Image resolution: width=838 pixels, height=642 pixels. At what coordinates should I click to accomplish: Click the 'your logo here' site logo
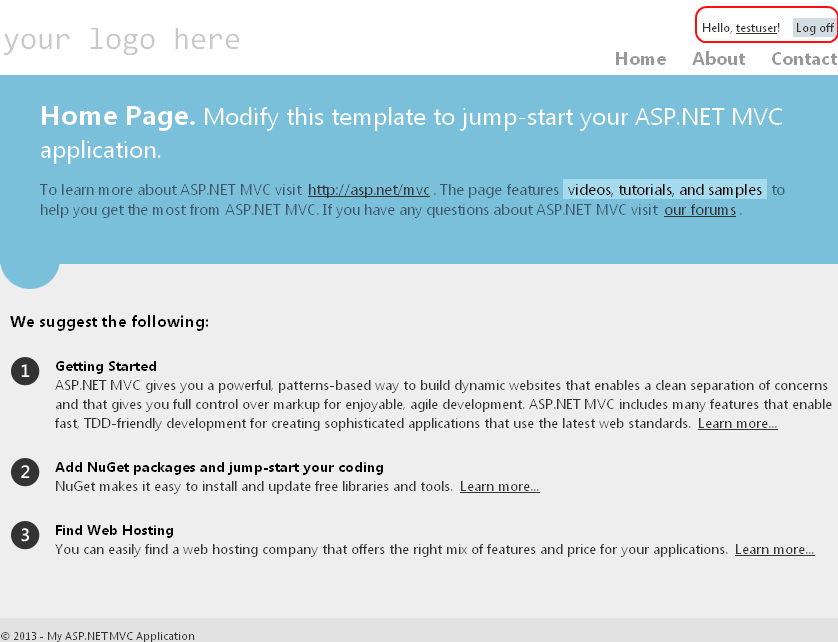pyautogui.click(x=121, y=40)
